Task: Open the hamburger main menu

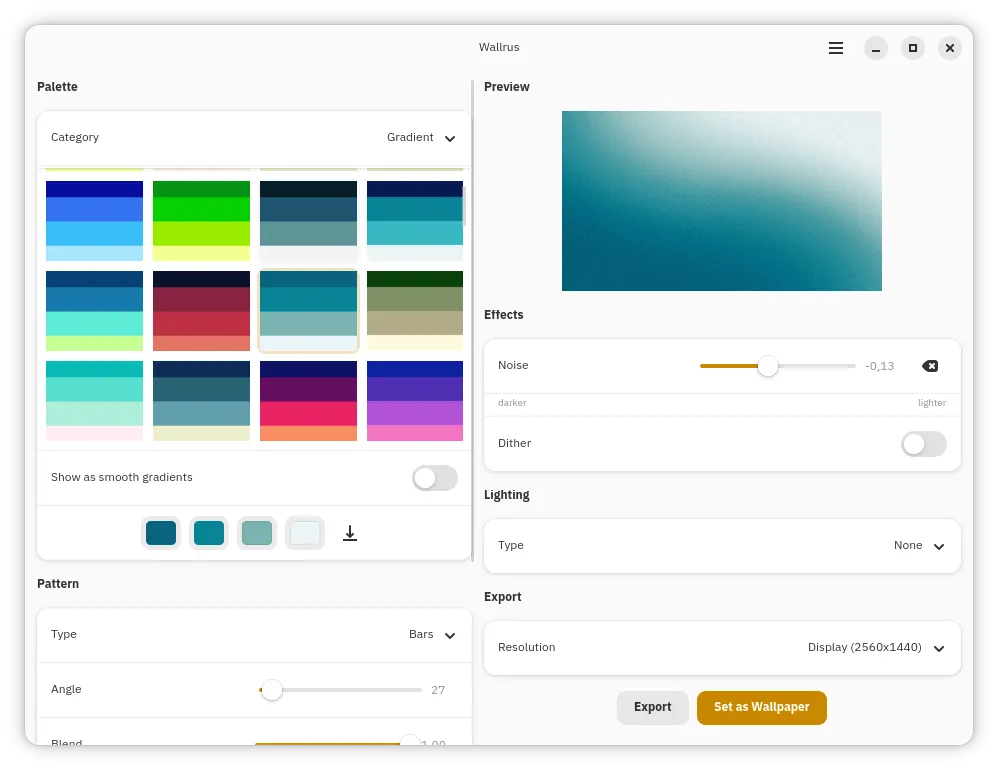Action: tap(836, 48)
